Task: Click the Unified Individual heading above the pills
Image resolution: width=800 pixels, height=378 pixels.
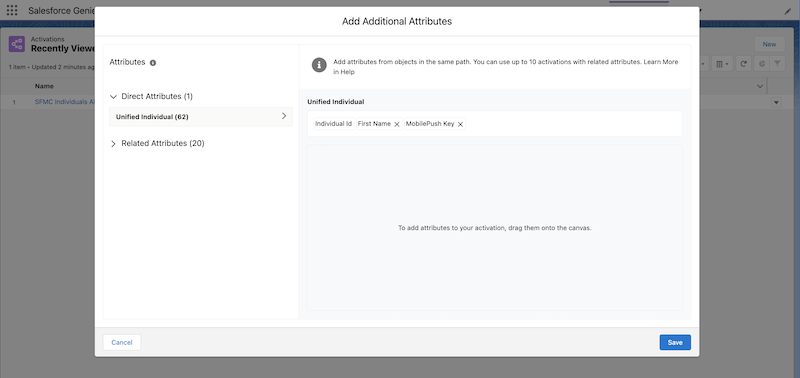Action: pos(336,102)
